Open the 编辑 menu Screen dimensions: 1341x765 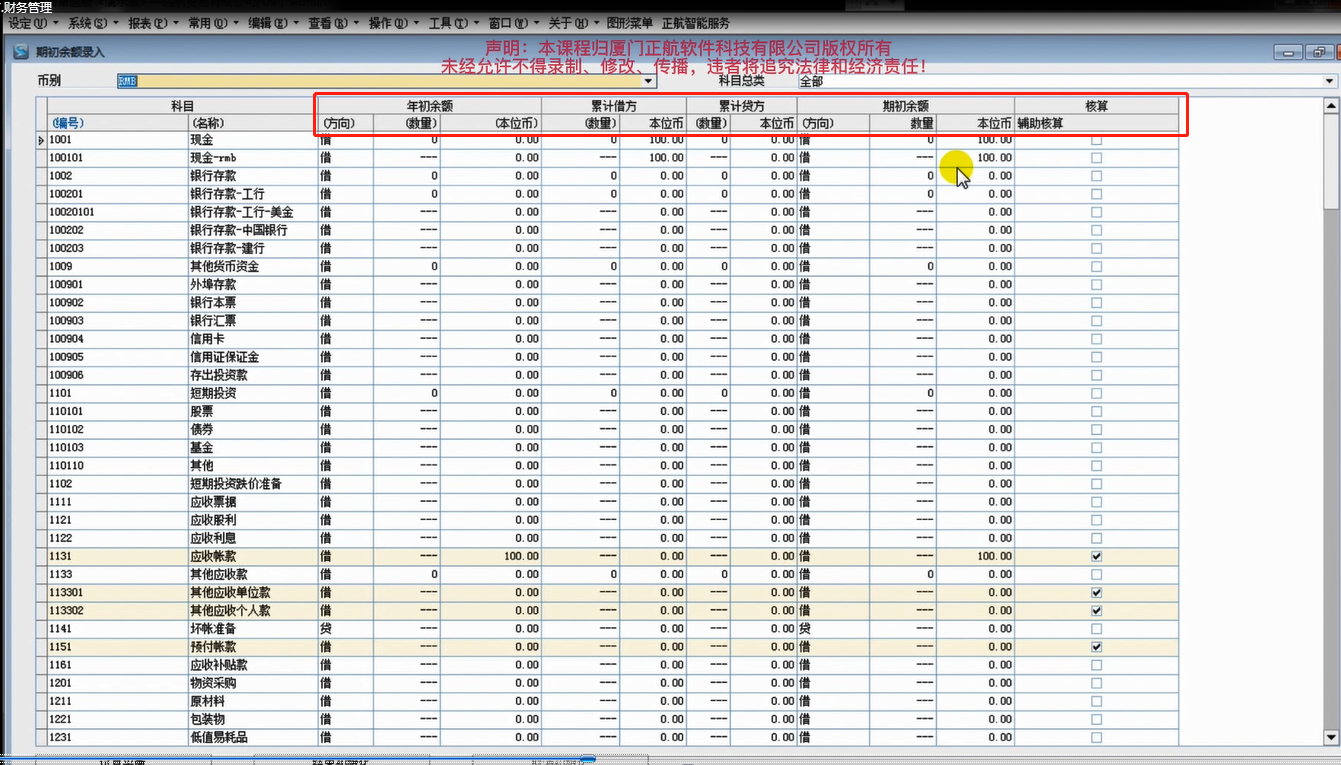tap(273, 23)
